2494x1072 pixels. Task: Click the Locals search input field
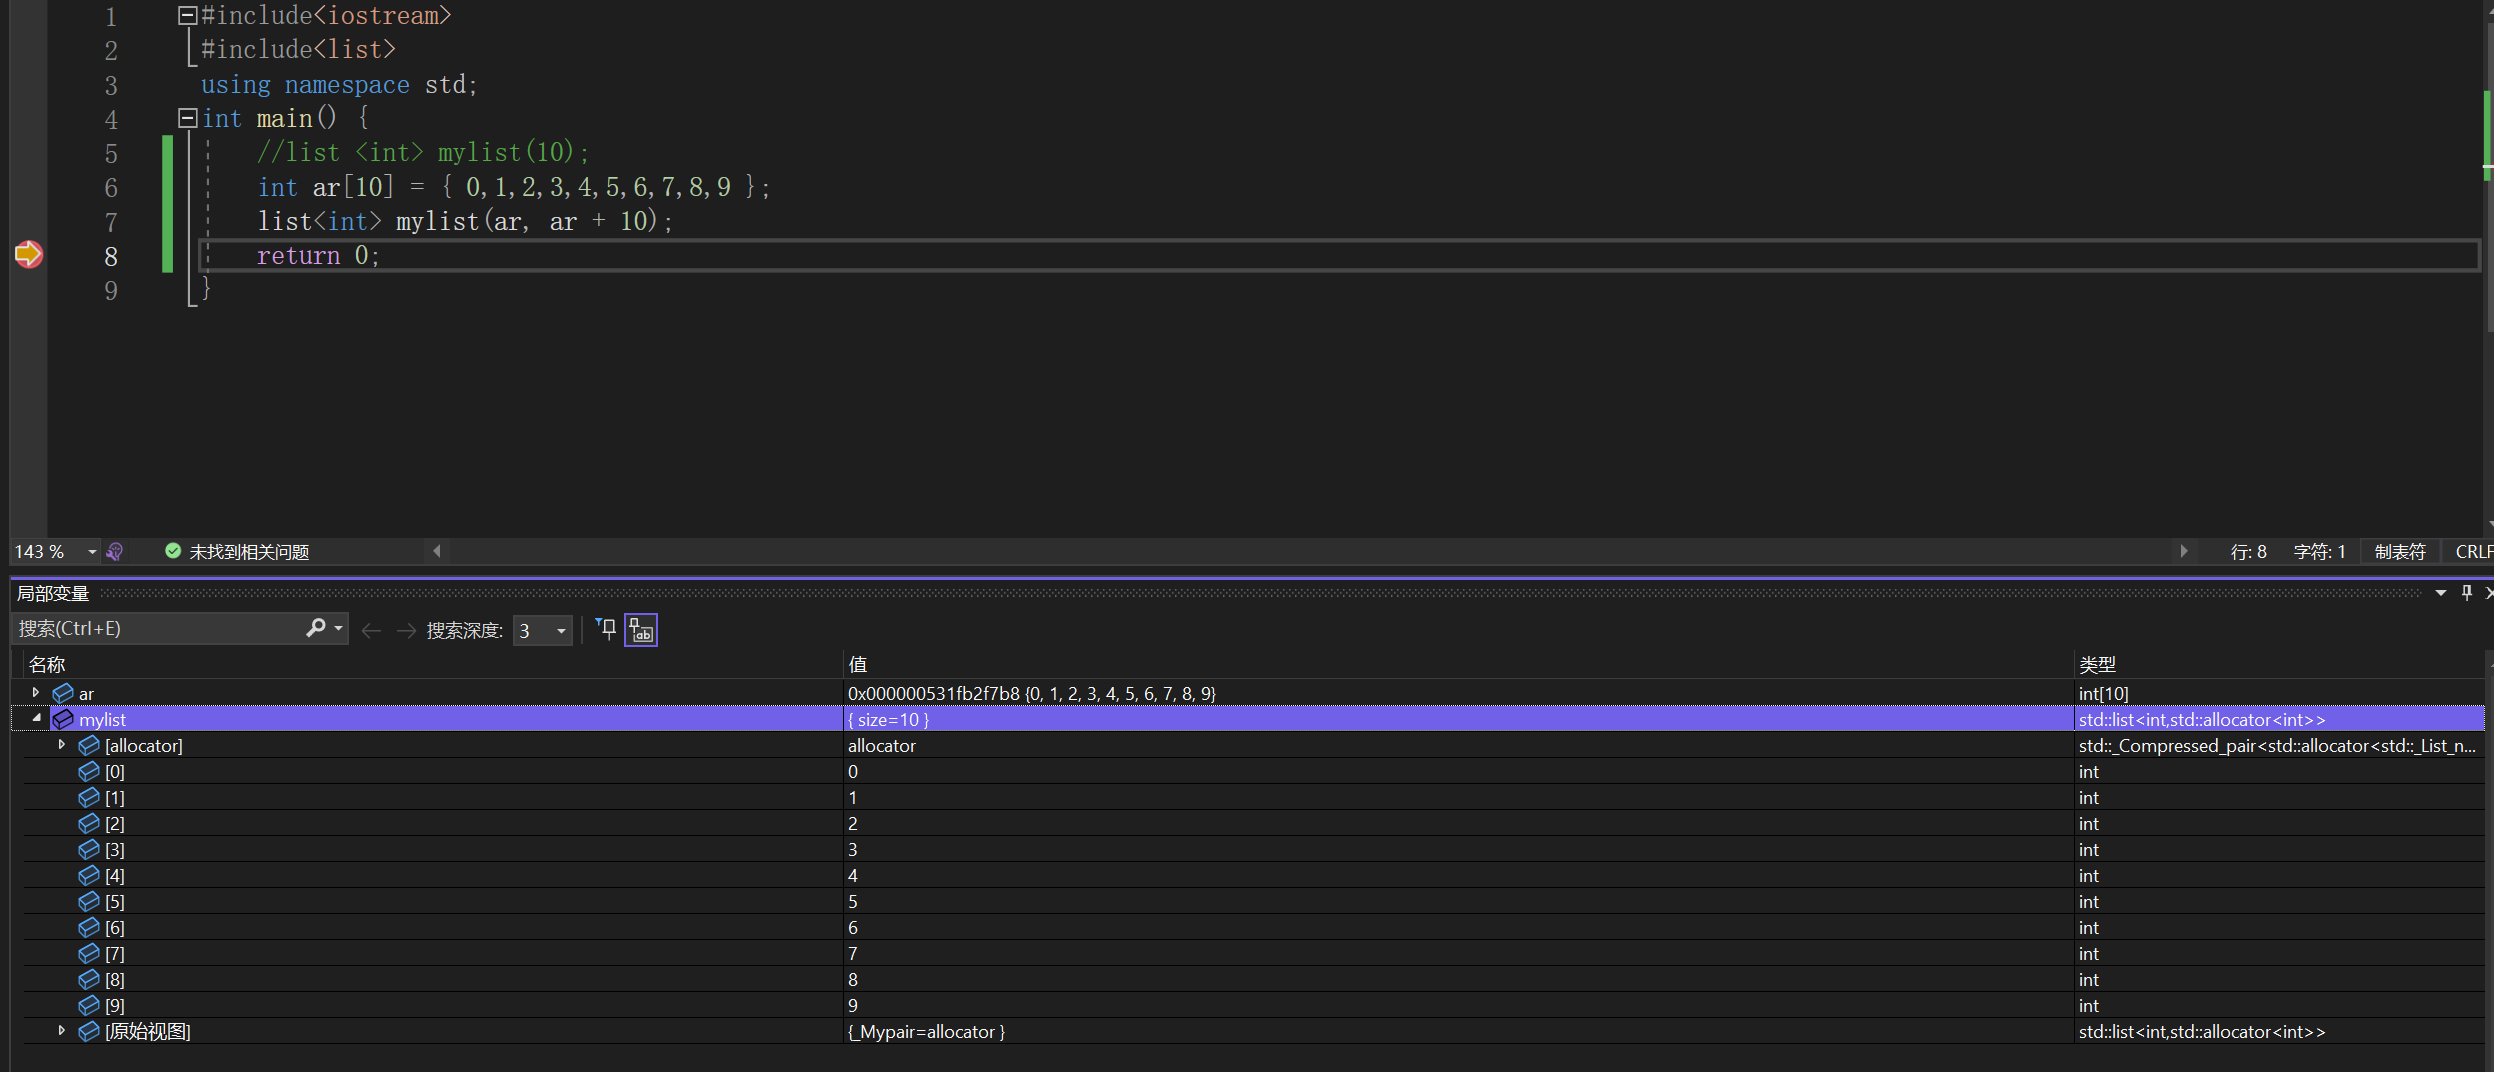[x=156, y=629]
